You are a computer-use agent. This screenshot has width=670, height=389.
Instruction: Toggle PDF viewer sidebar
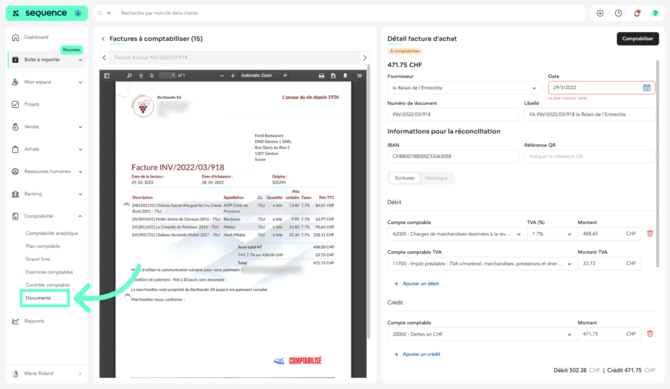[x=107, y=76]
